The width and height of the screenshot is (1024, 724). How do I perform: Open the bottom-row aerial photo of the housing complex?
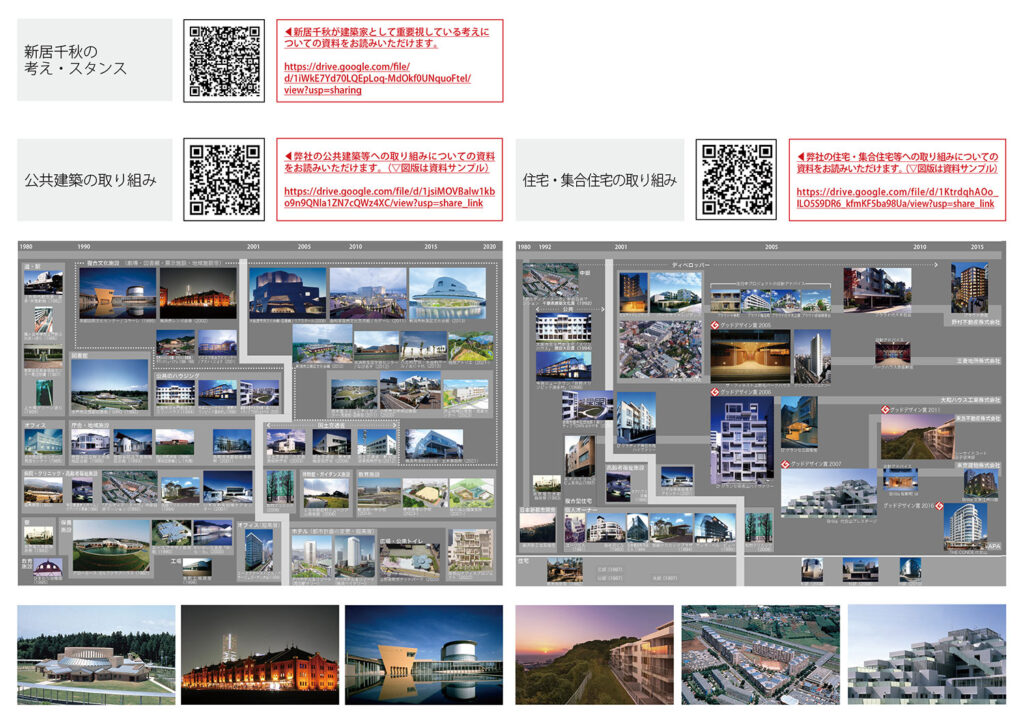pyautogui.click(x=760, y=655)
